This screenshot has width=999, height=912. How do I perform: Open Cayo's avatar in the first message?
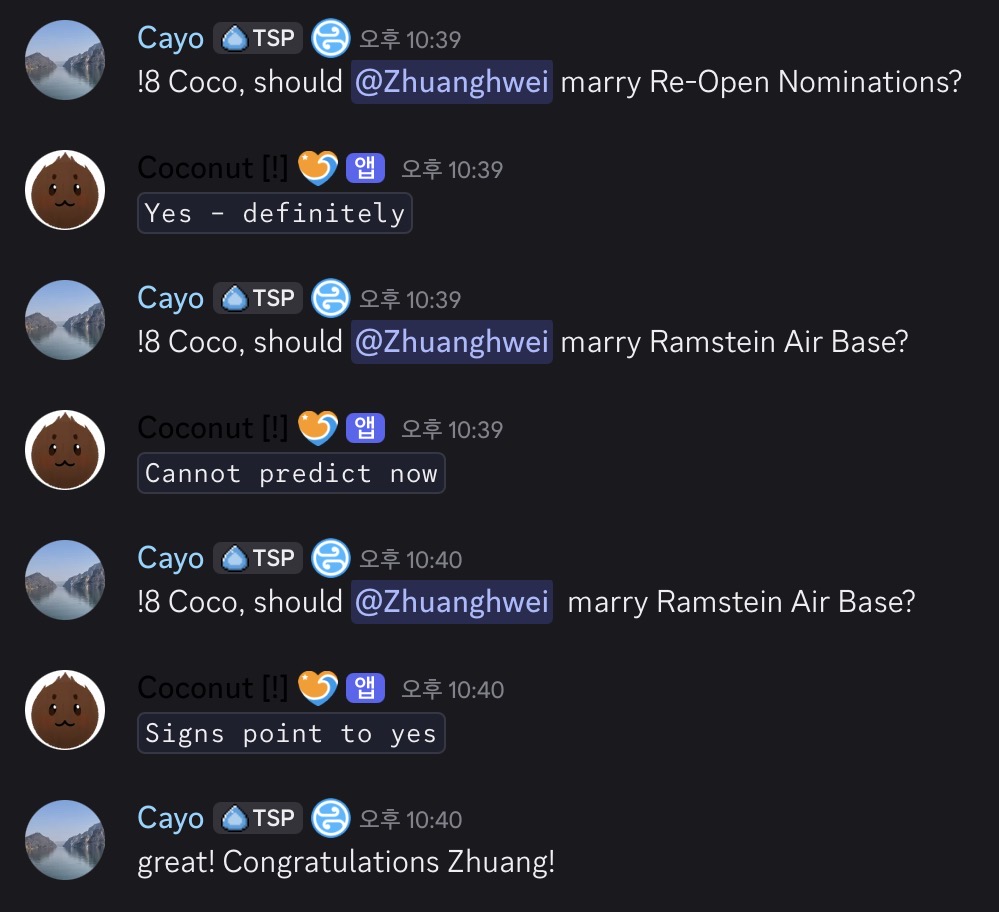(x=65, y=60)
